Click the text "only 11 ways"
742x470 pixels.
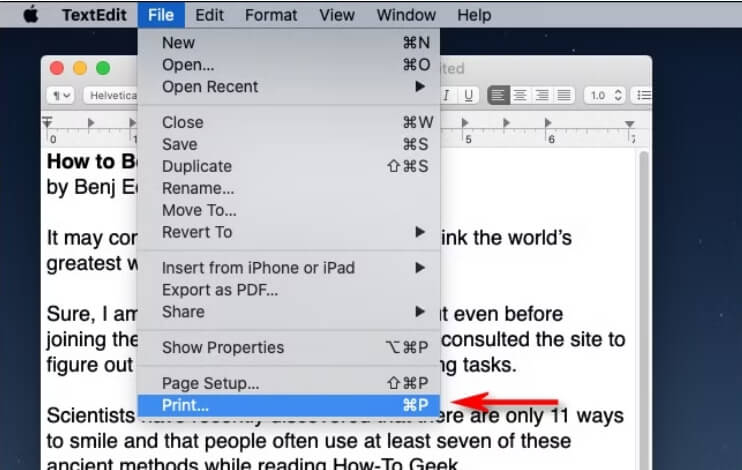click(x=564, y=416)
